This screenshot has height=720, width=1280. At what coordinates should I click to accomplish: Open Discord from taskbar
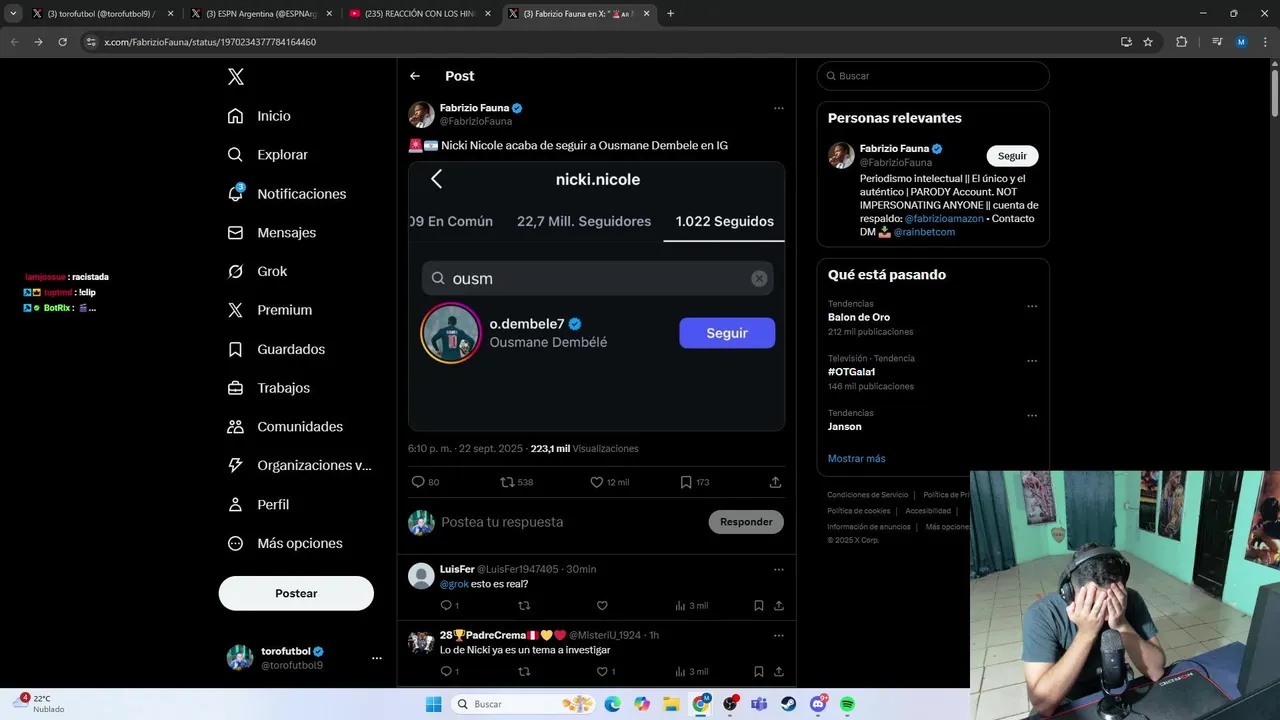[x=818, y=704]
